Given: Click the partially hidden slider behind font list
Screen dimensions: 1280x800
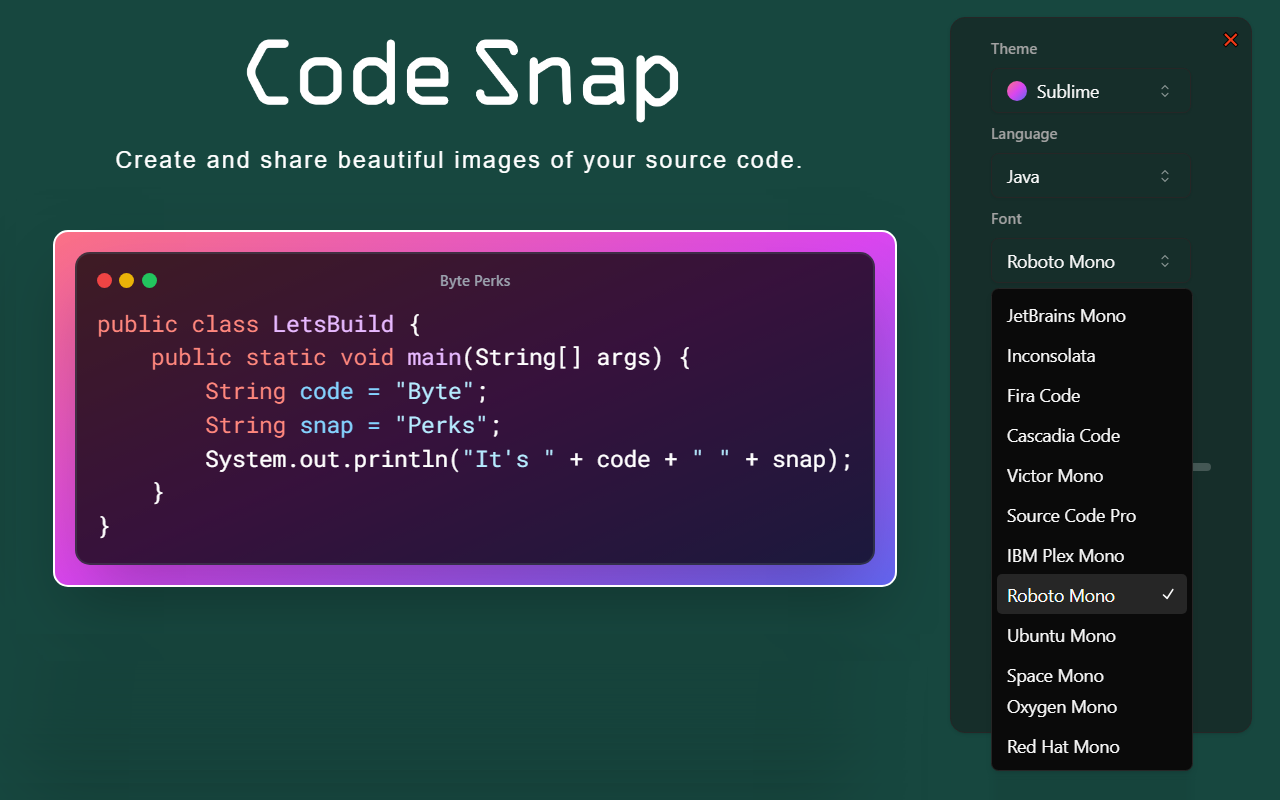Looking at the screenshot, I should pos(1201,467).
